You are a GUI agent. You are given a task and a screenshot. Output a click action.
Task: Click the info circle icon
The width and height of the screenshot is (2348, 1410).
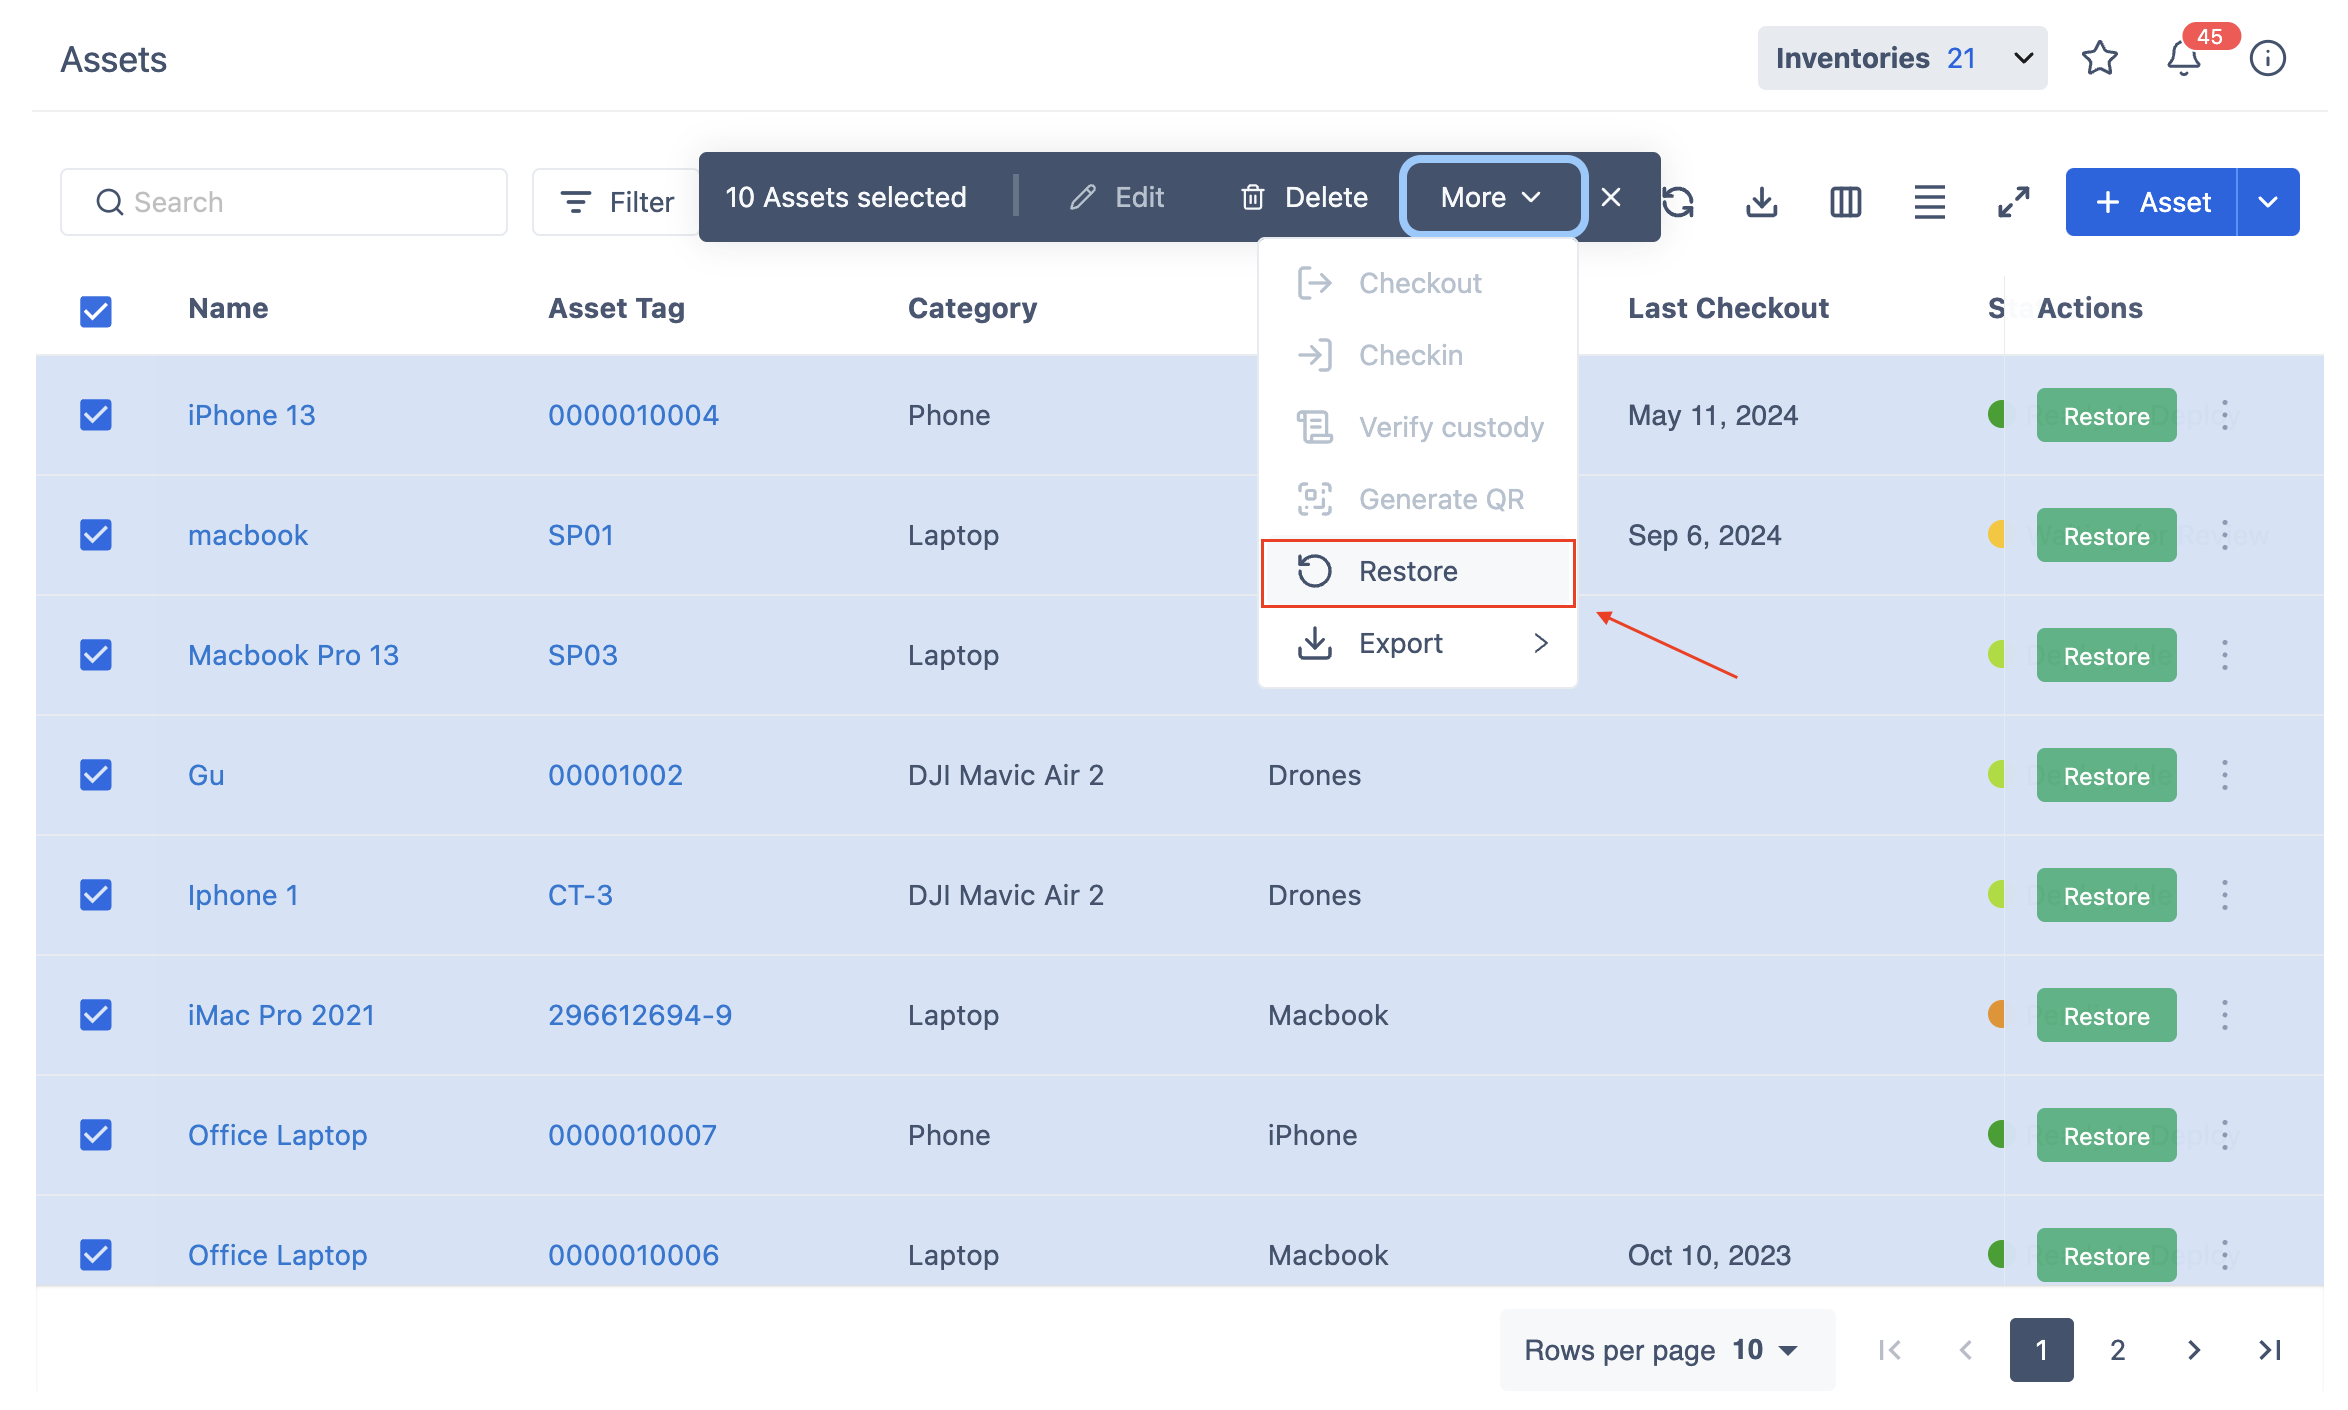[2267, 58]
